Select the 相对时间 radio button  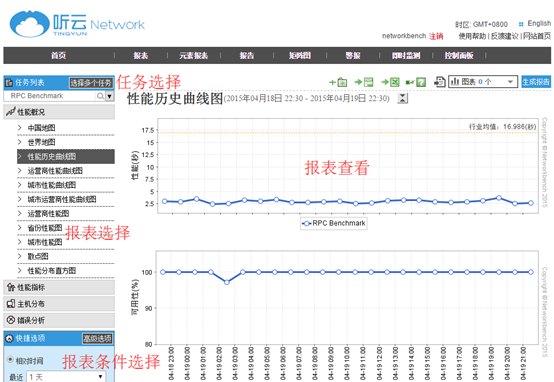pos(11,359)
